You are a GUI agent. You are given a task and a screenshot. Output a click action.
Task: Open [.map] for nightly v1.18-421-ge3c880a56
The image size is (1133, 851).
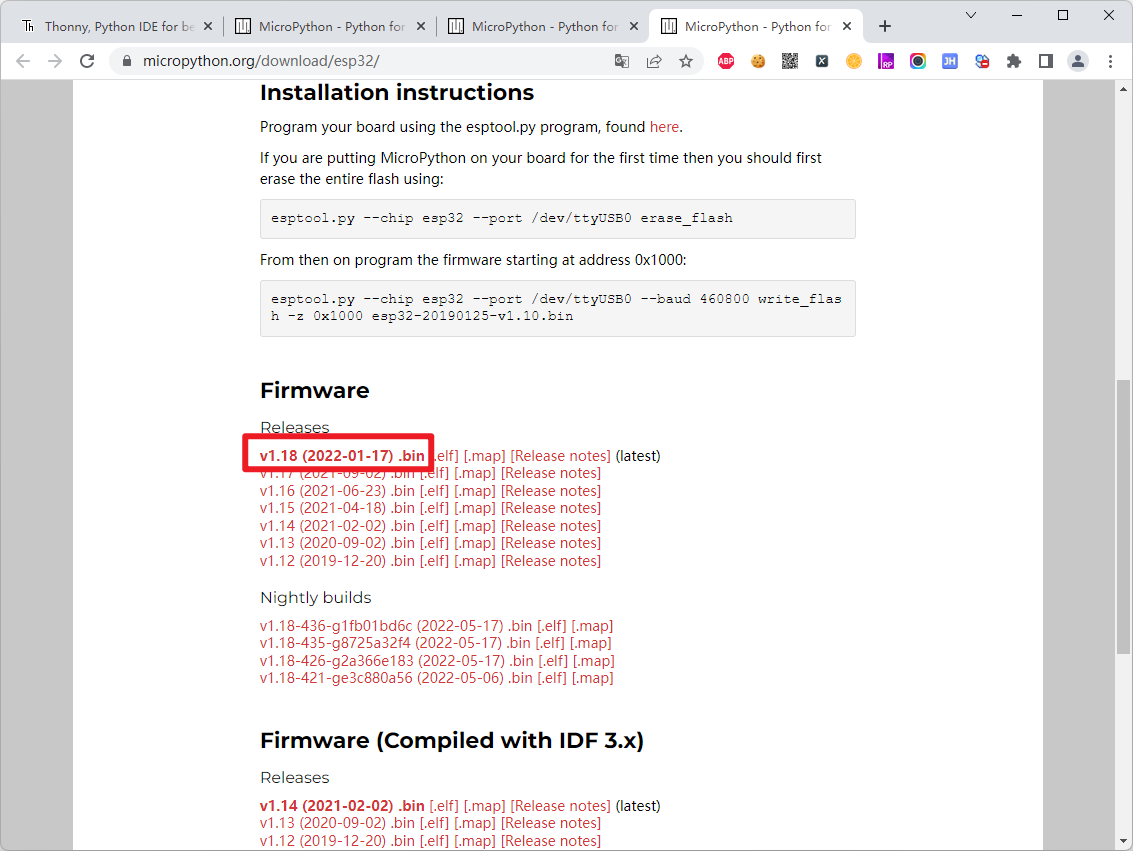coord(593,678)
